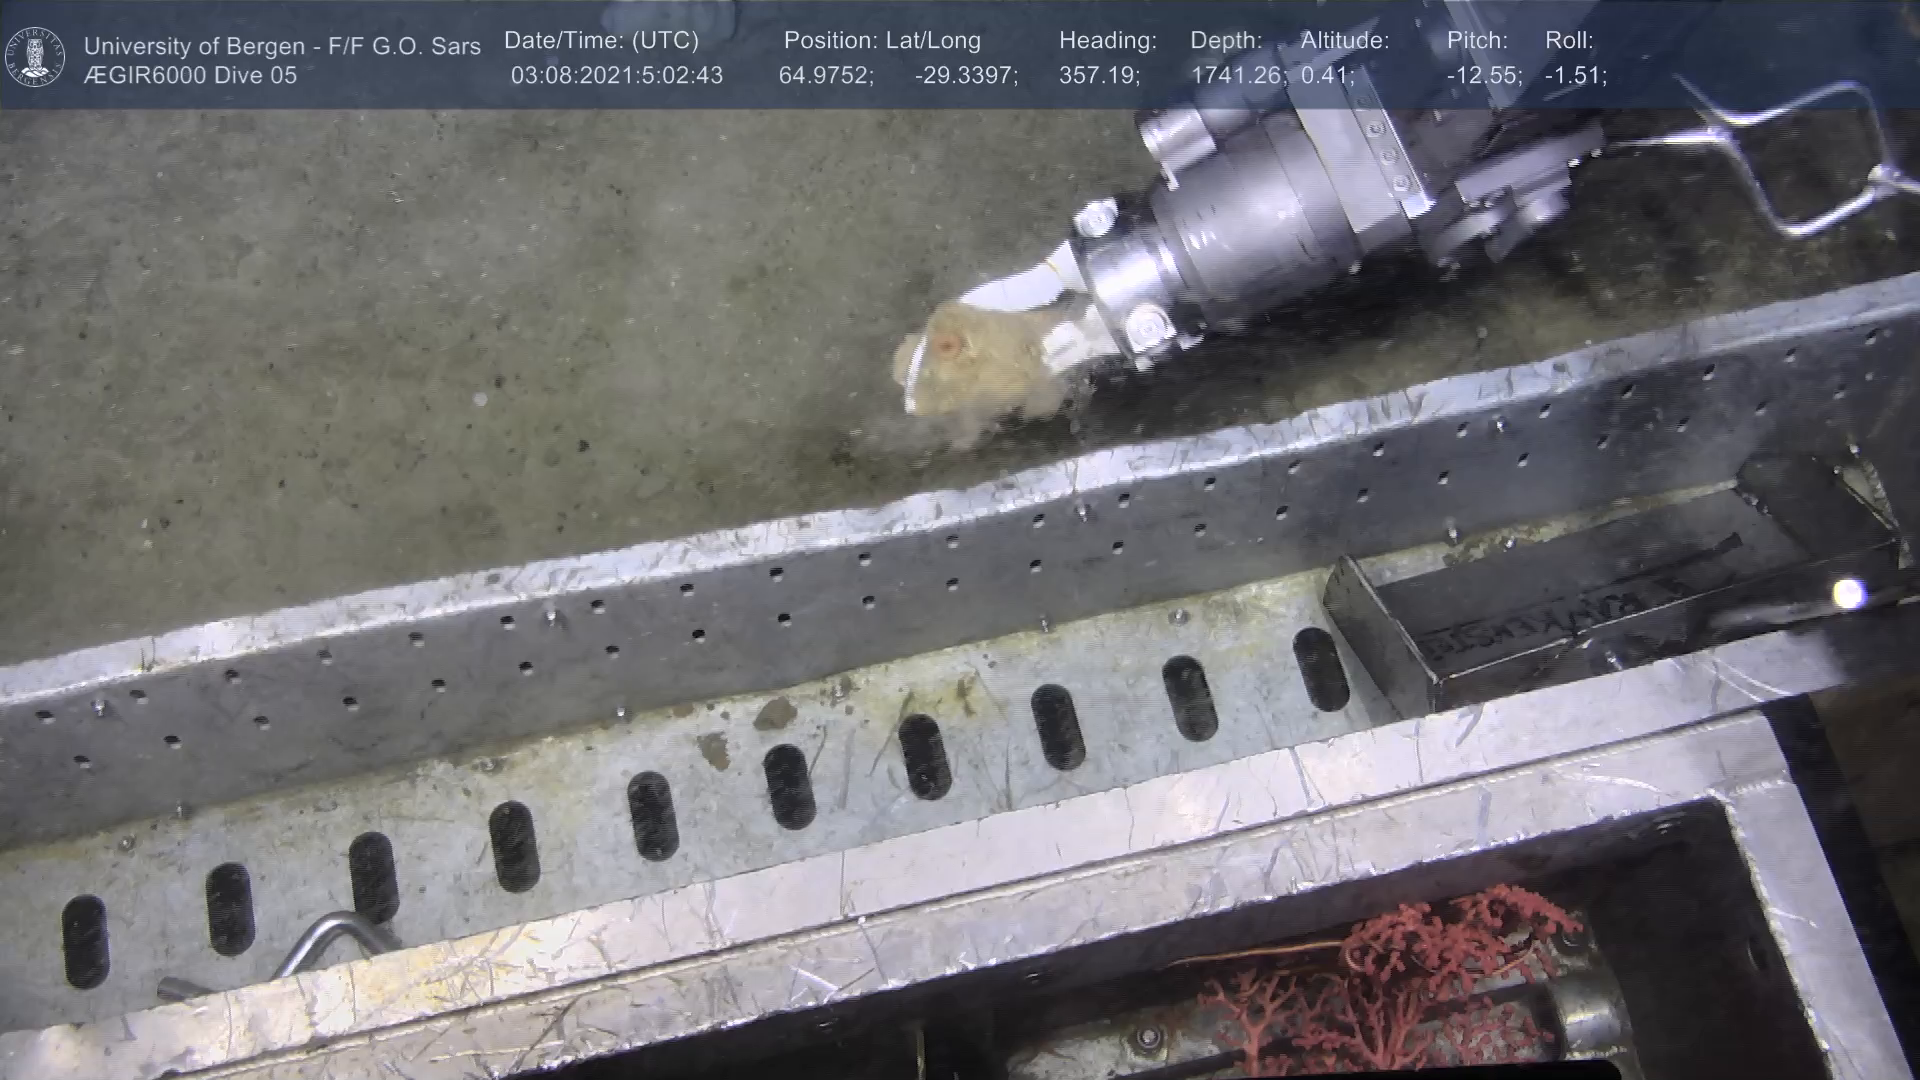Click the heading value 357.19
The height and width of the screenshot is (1080, 1920).
1099,76
